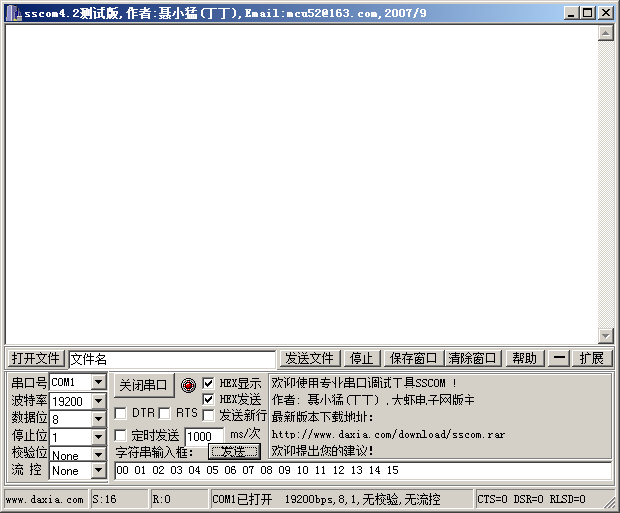Click inside the receive display area
Image resolution: width=620 pixels, height=513 pixels.
pos(301,184)
